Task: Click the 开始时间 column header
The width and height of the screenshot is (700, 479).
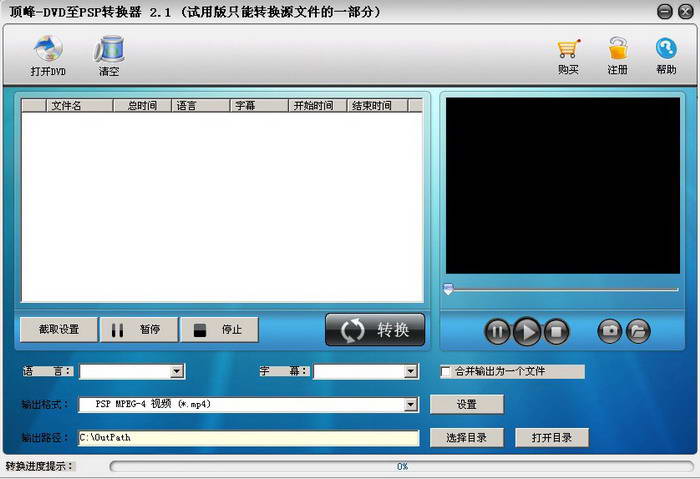Action: click(x=317, y=105)
